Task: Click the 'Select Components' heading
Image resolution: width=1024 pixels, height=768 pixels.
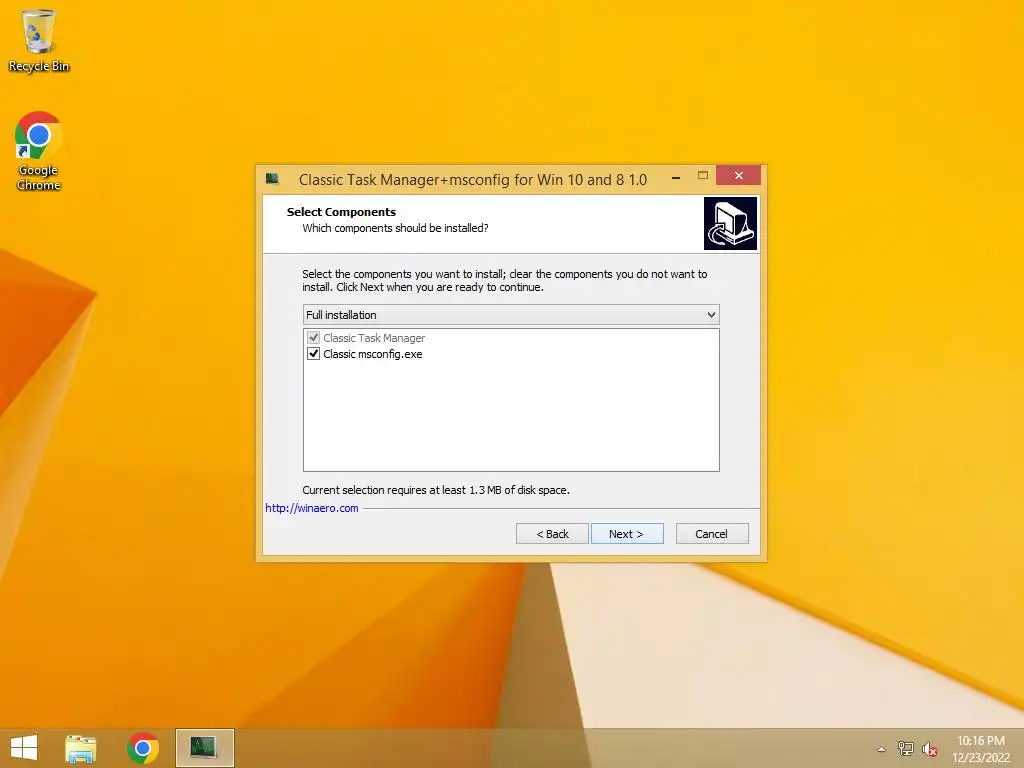Action: 341,212
